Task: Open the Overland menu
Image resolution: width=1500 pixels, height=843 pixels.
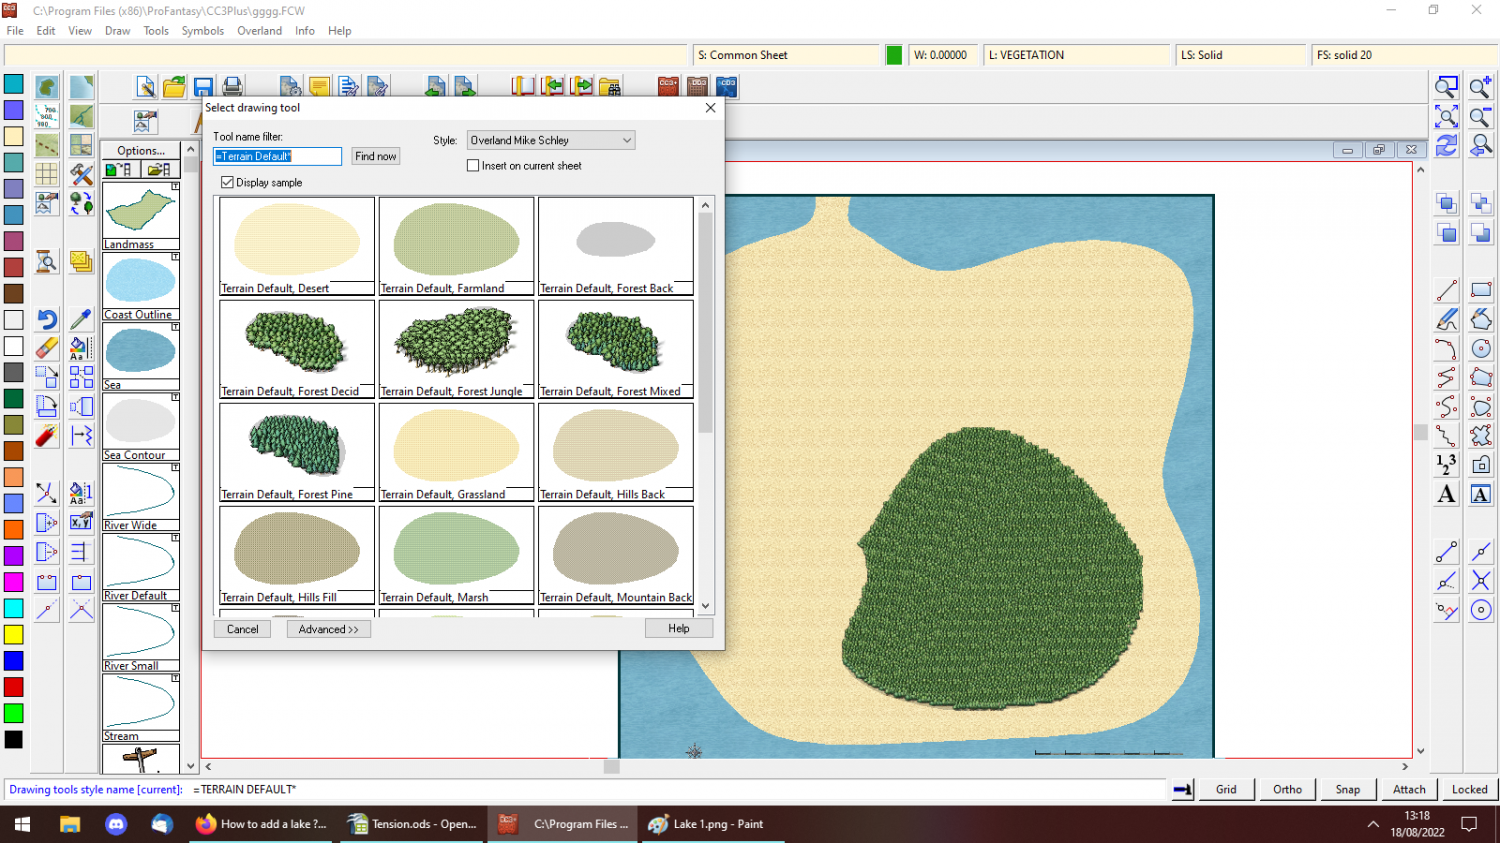Action: [x=259, y=31]
